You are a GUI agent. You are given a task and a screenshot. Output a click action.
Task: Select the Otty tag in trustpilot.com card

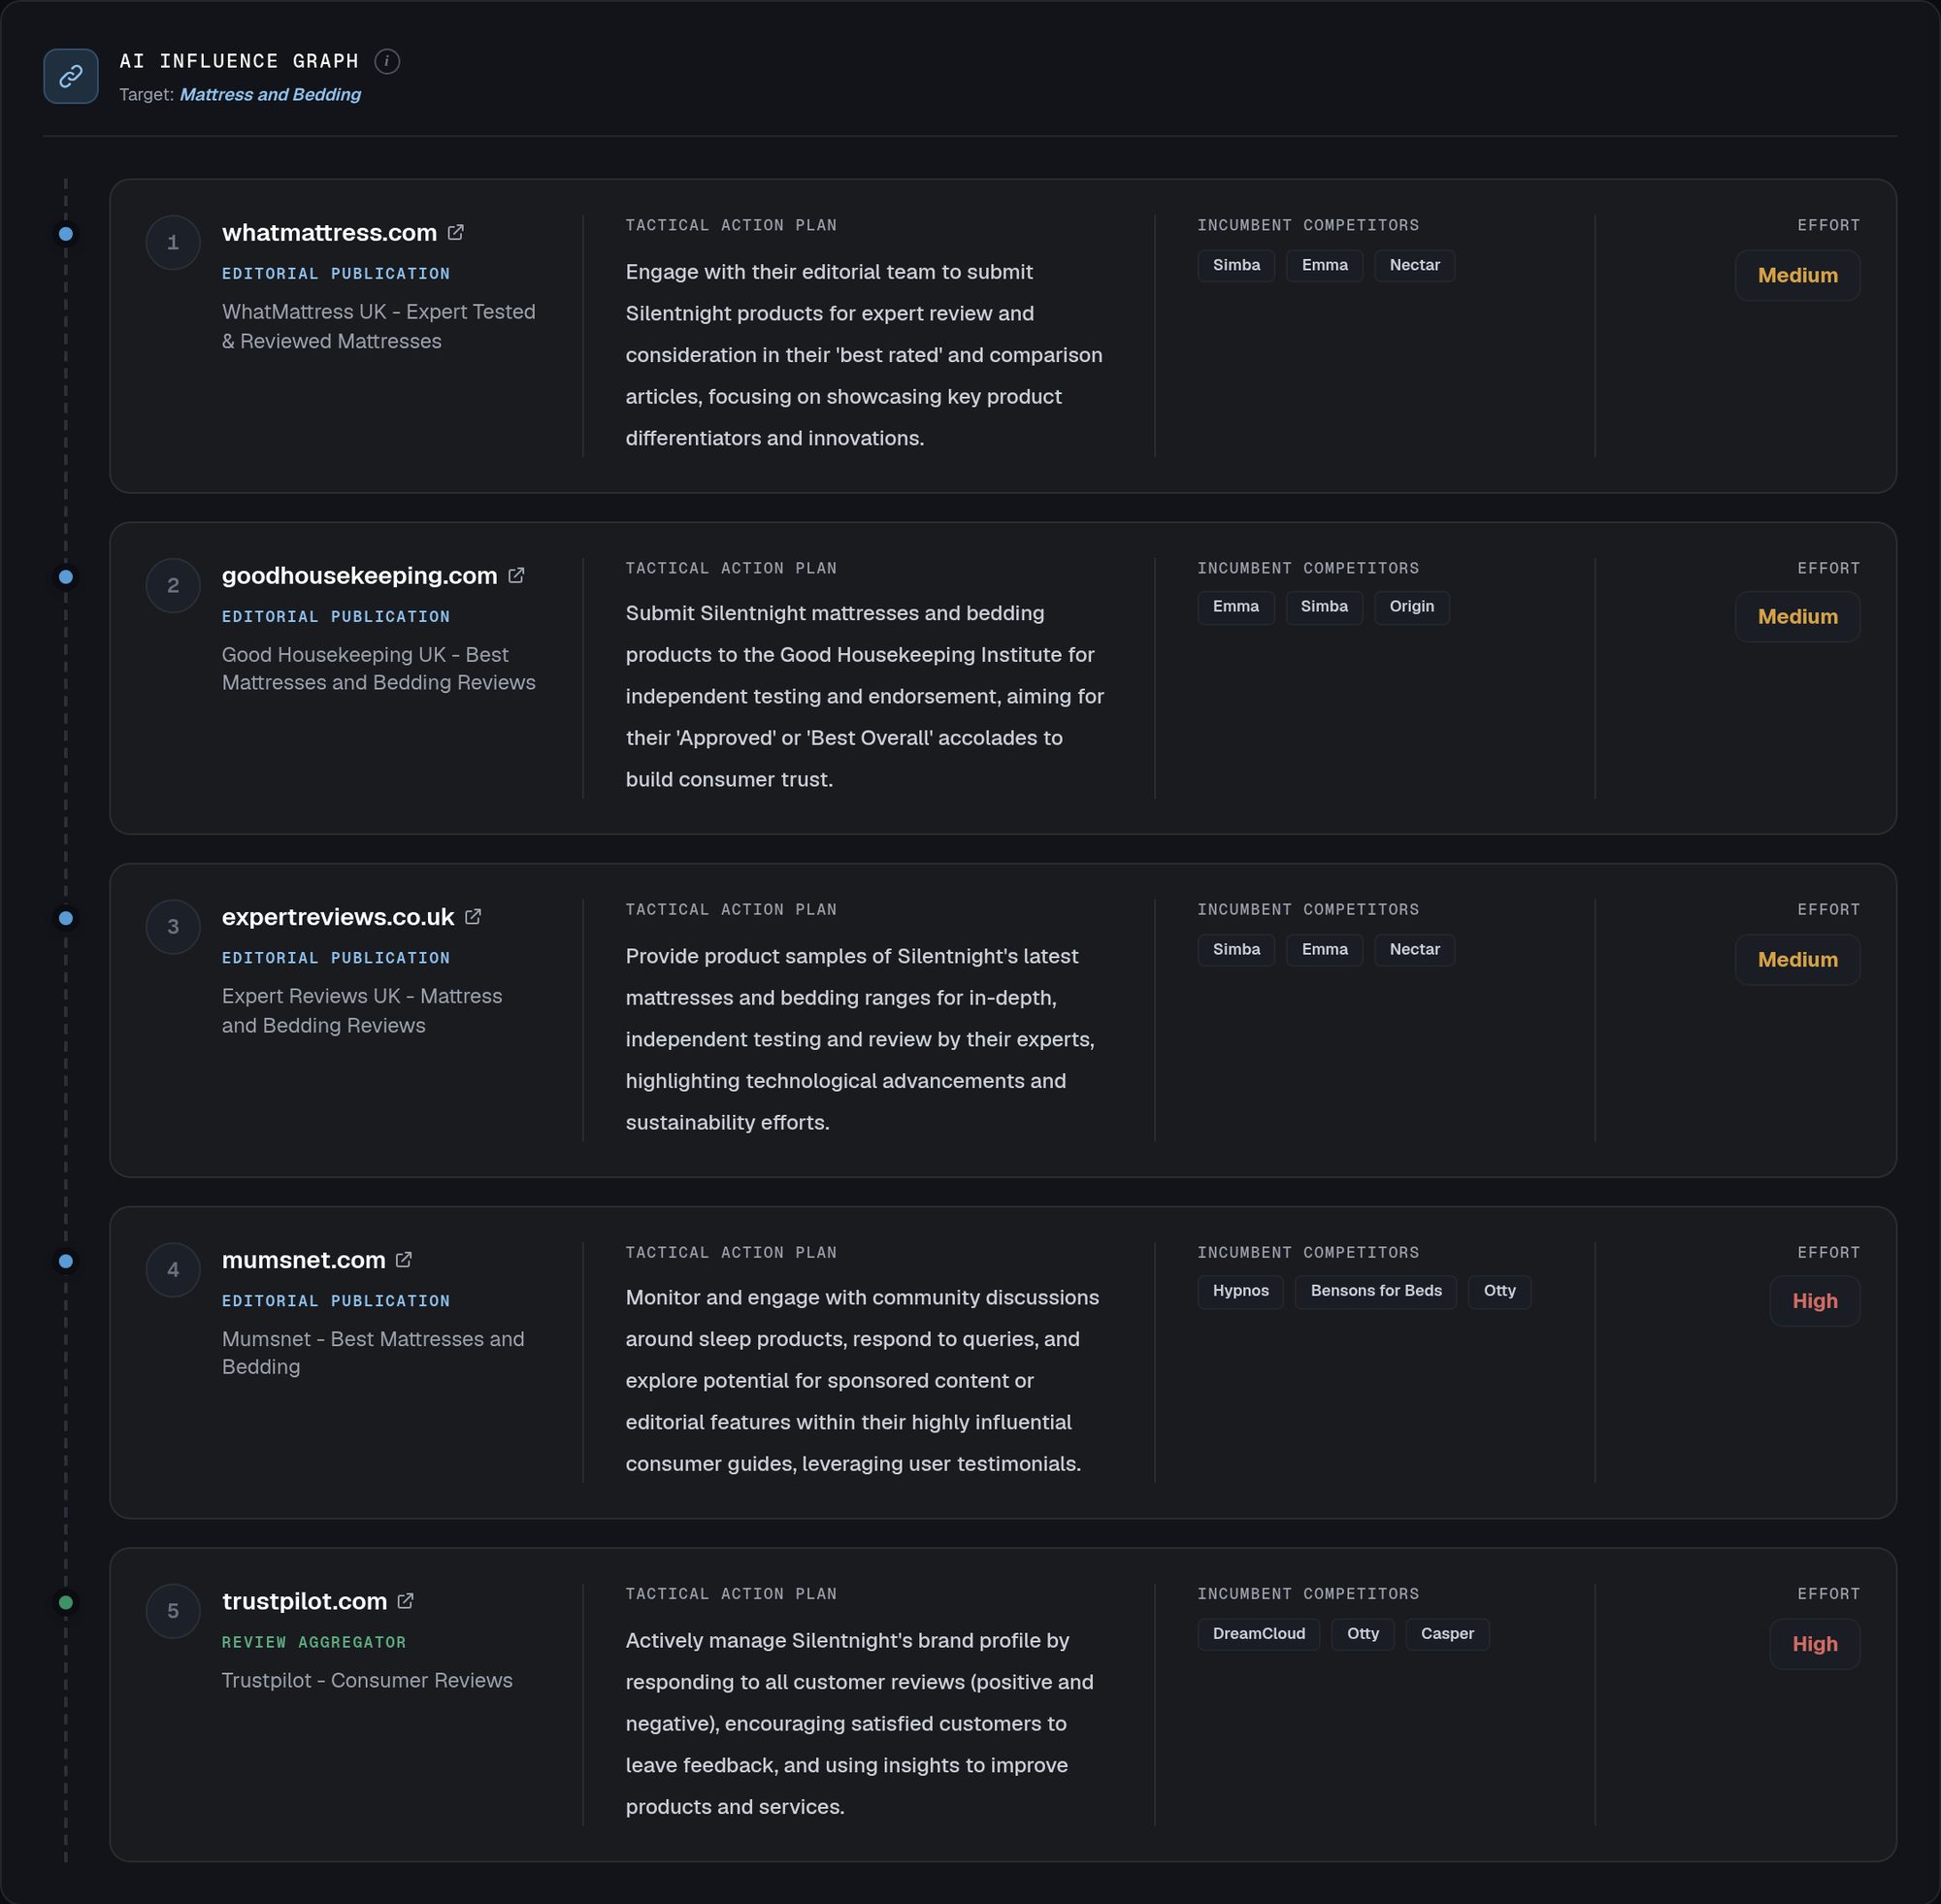[1362, 1634]
